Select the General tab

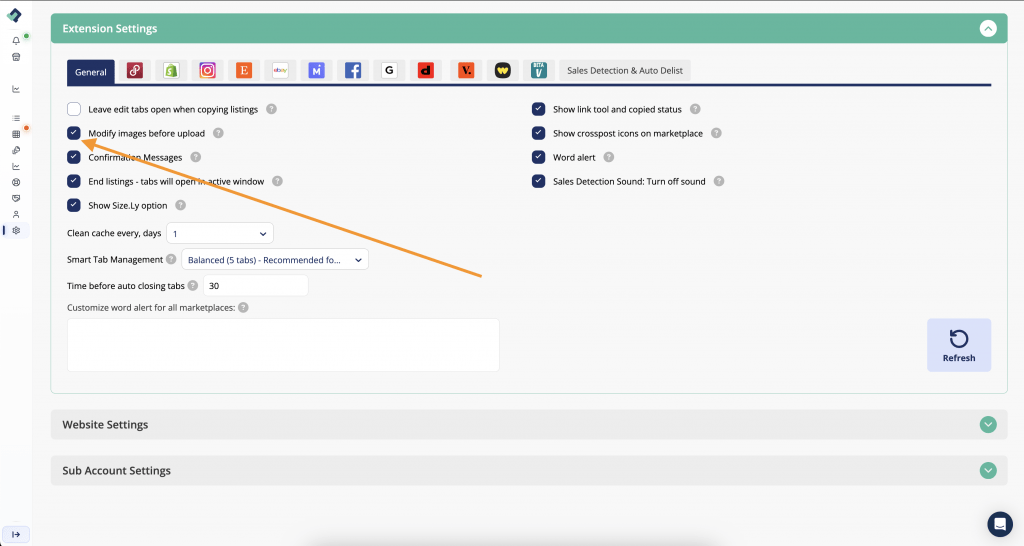pyautogui.click(x=91, y=72)
